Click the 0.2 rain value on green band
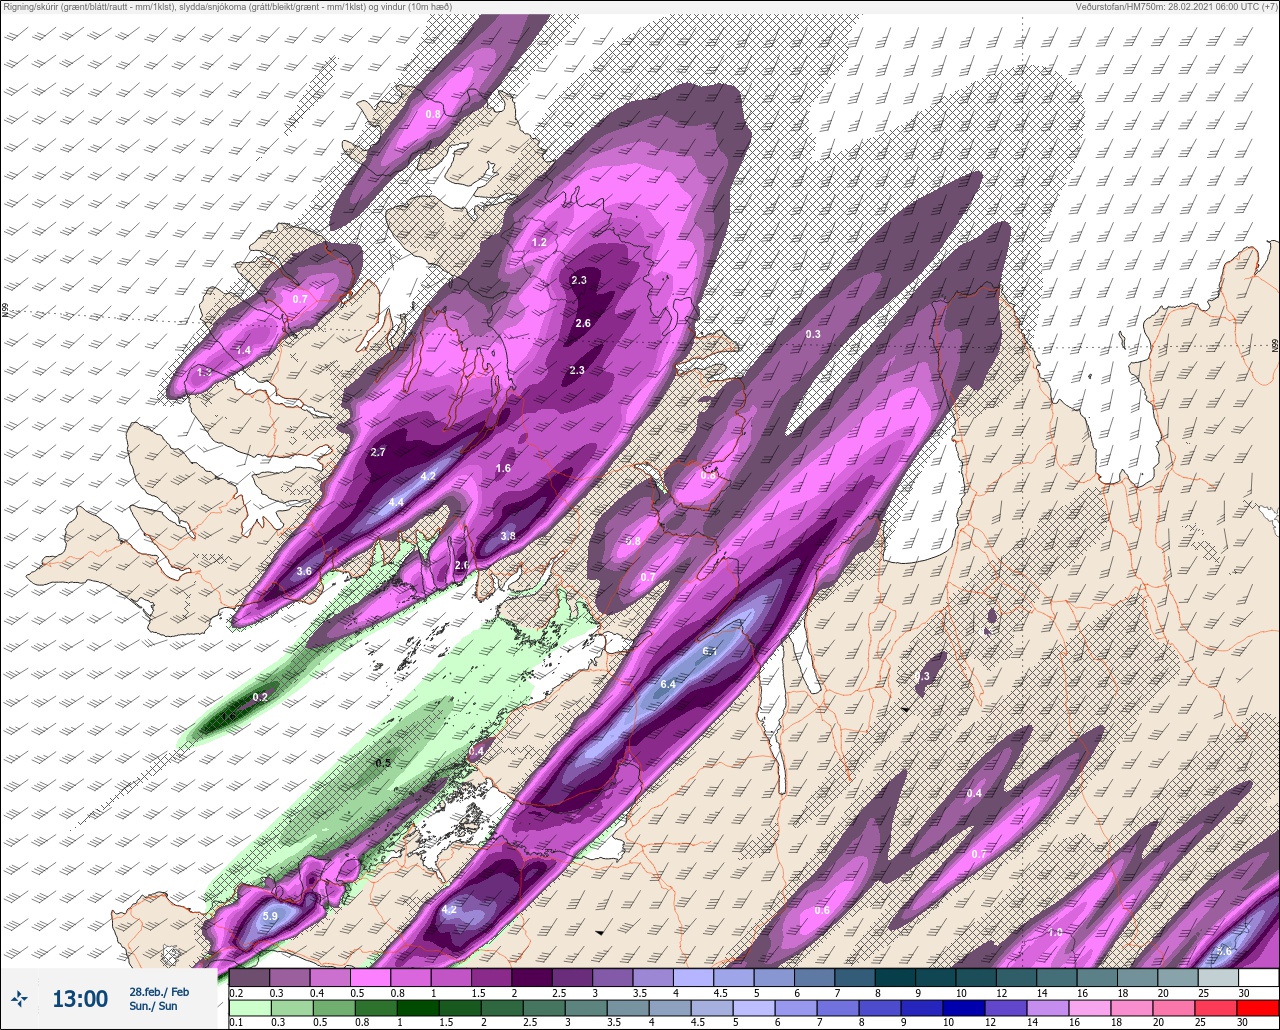 click(260, 696)
